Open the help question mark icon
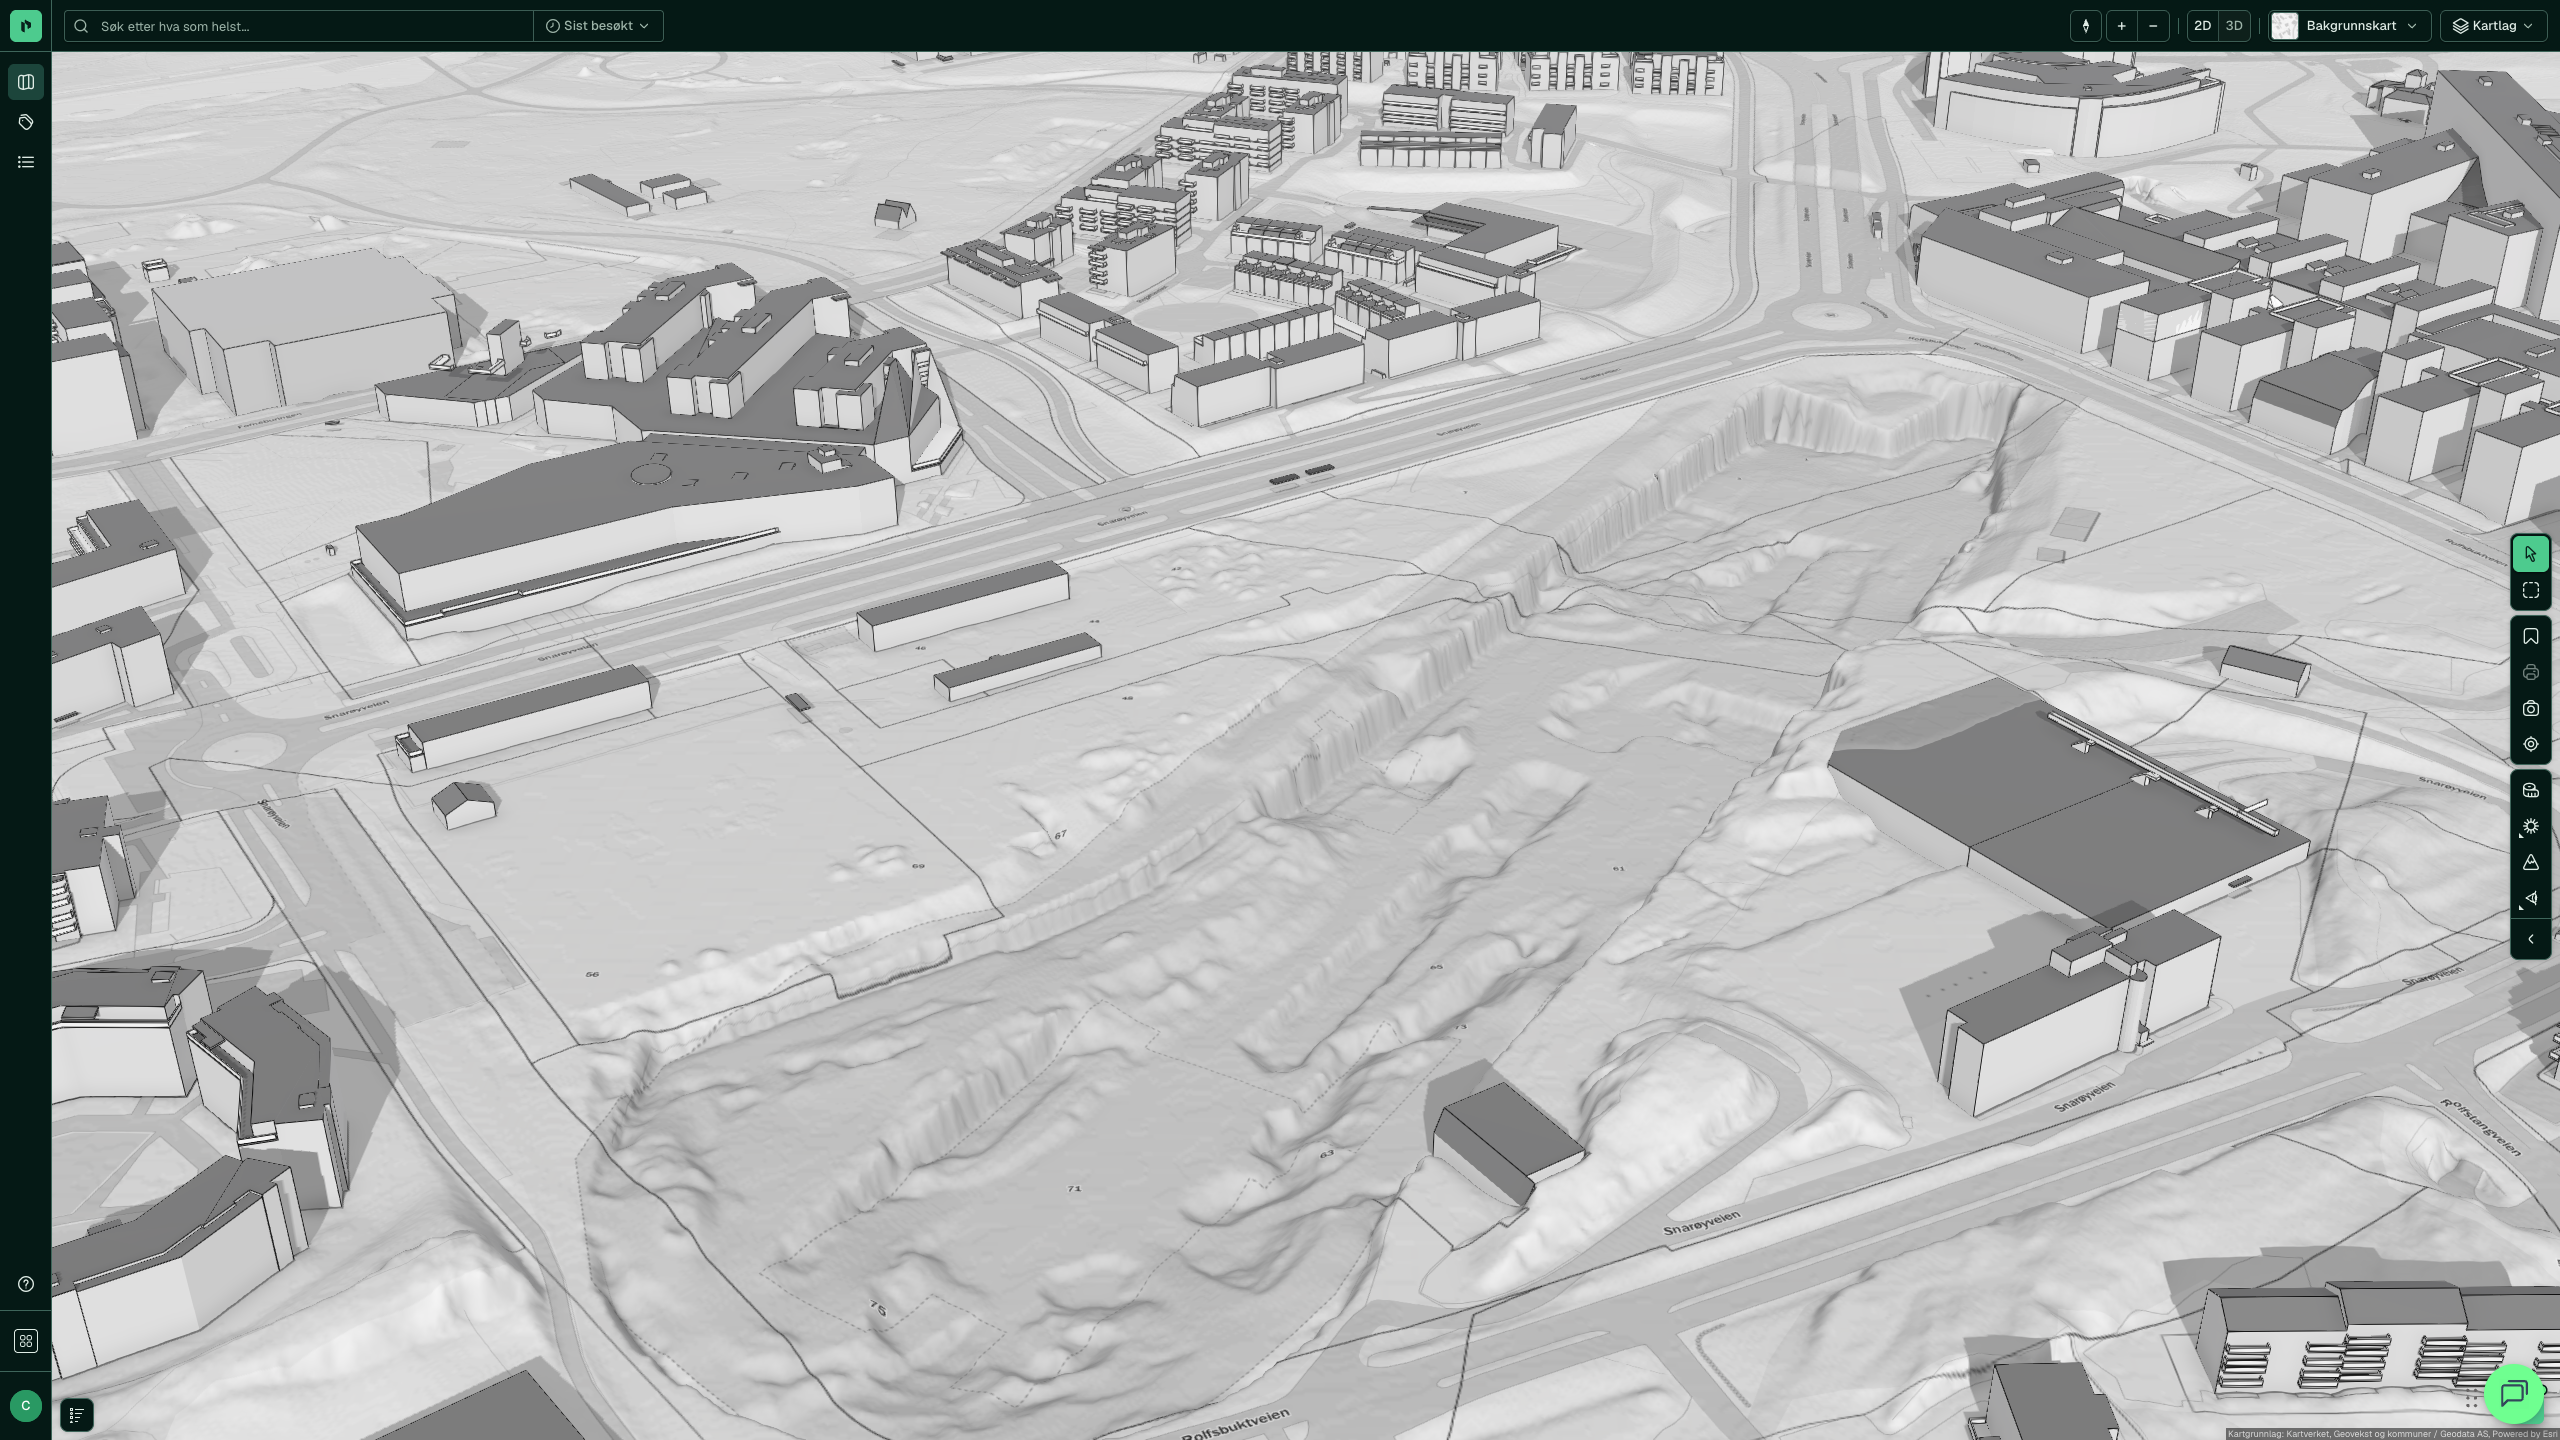Screen dimensions: 2560x1440 coord(26,1284)
